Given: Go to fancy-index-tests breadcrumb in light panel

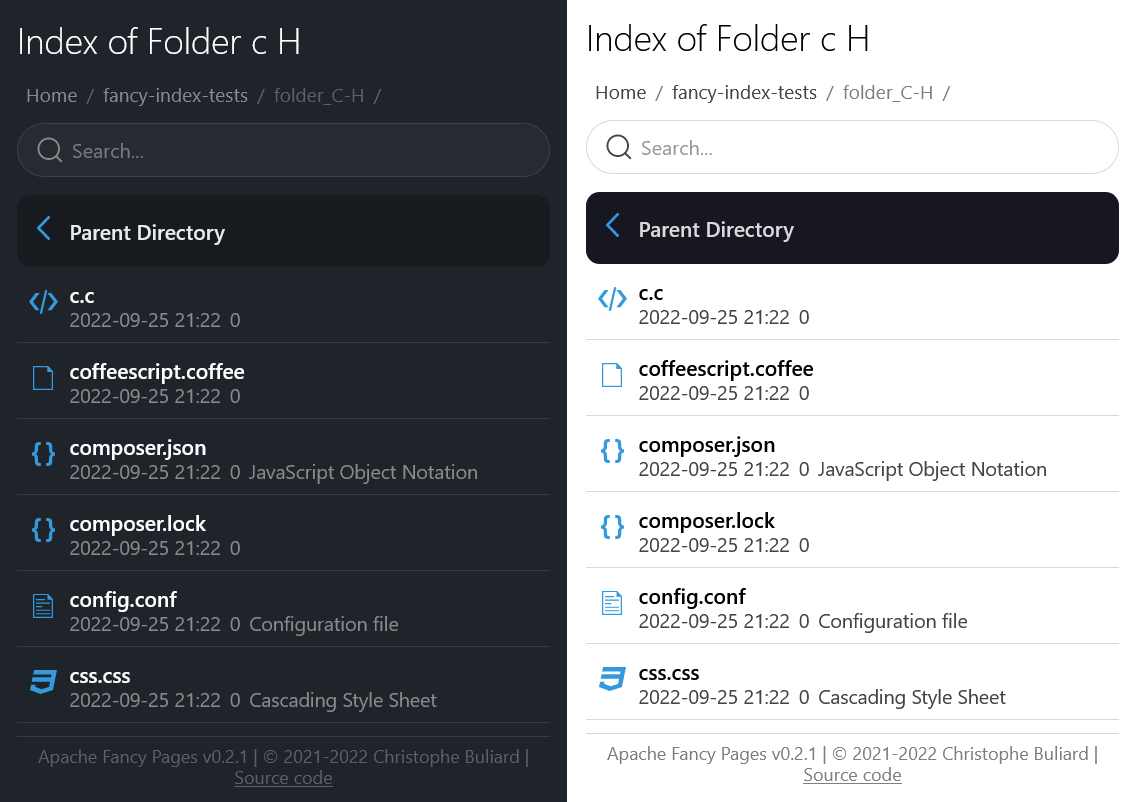Looking at the screenshot, I should pyautogui.click(x=745, y=93).
